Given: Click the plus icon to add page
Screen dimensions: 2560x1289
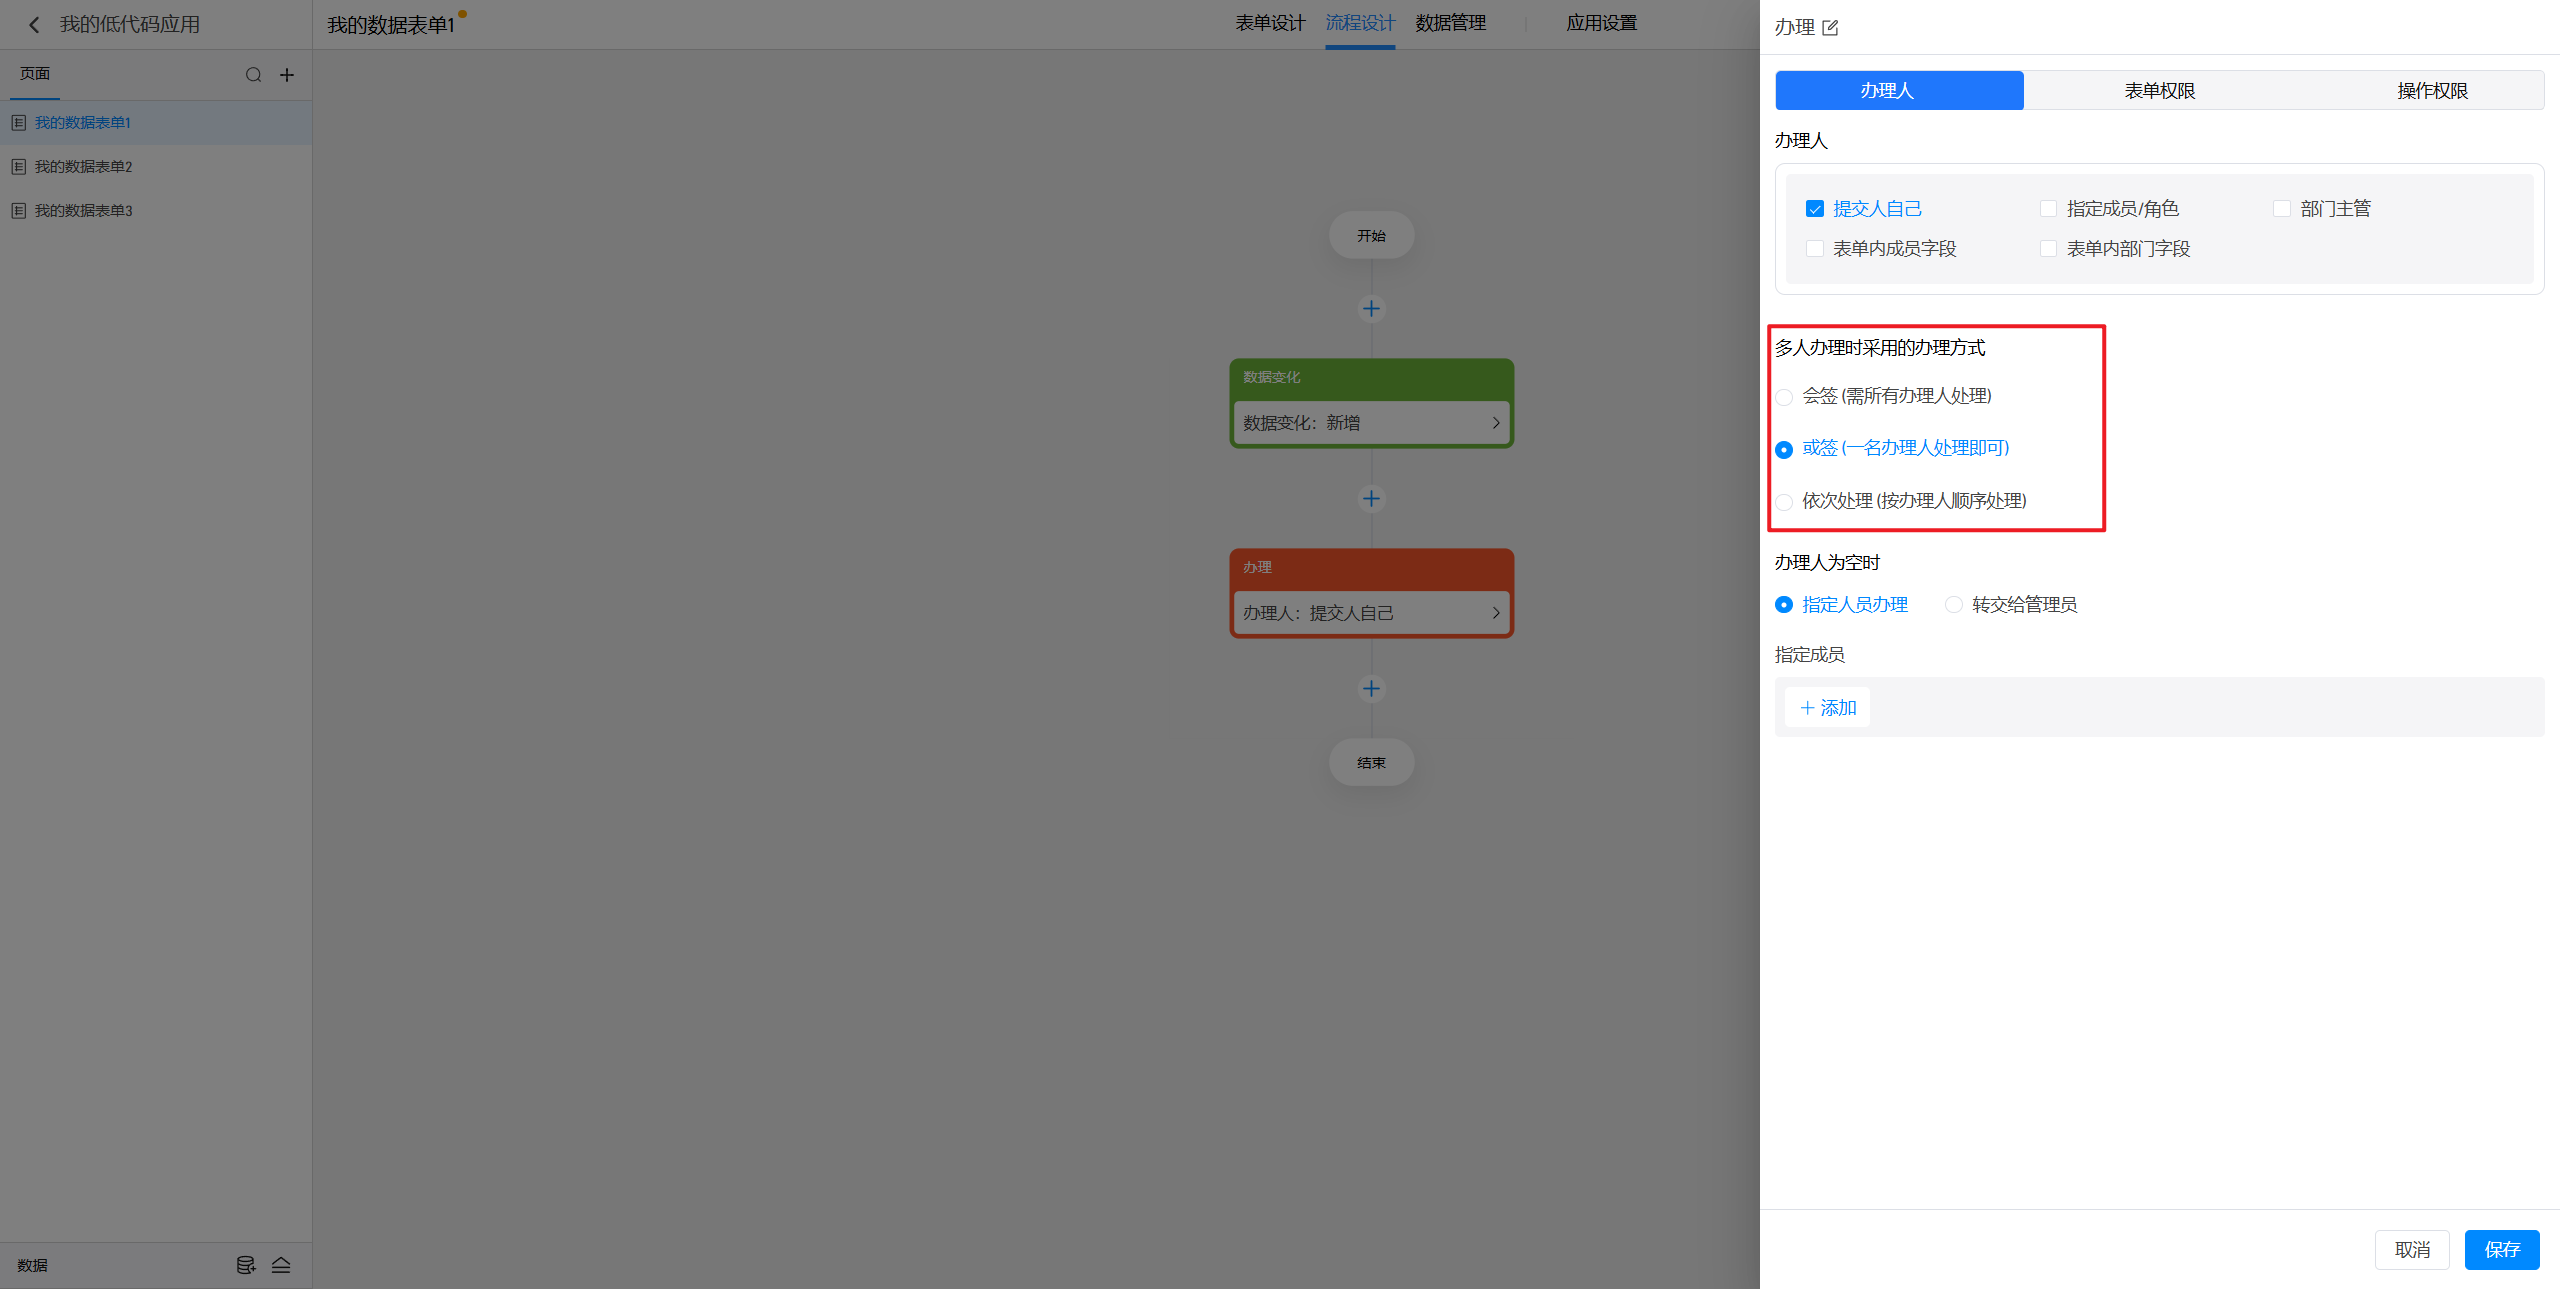Looking at the screenshot, I should [x=287, y=75].
